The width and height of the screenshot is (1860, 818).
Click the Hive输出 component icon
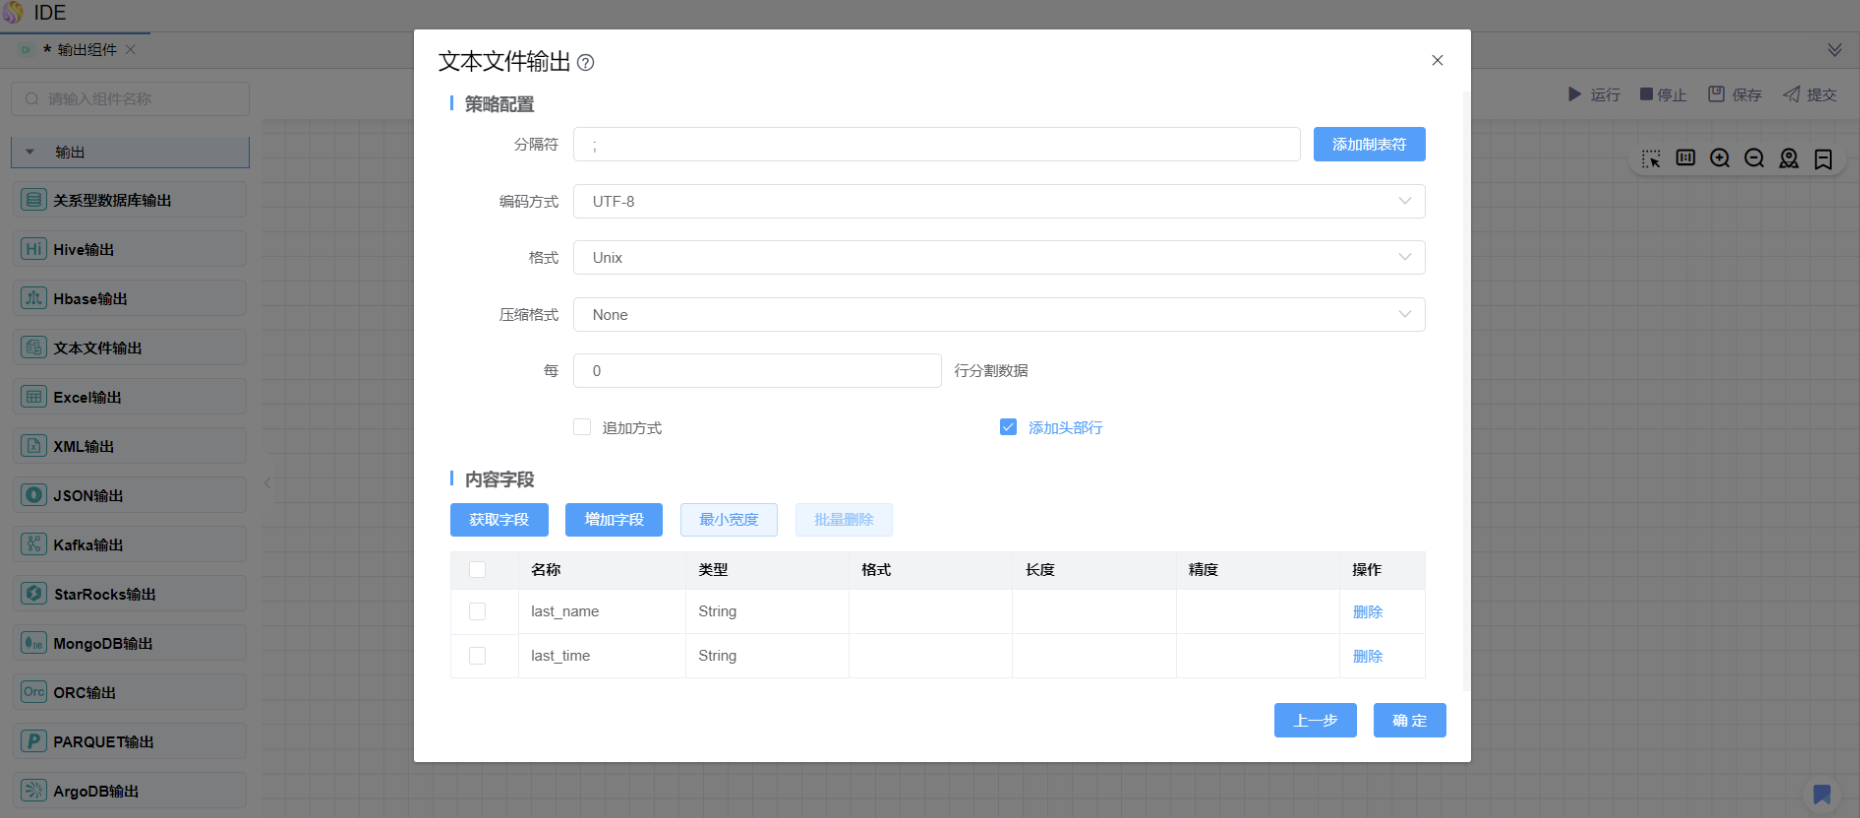pos(34,249)
